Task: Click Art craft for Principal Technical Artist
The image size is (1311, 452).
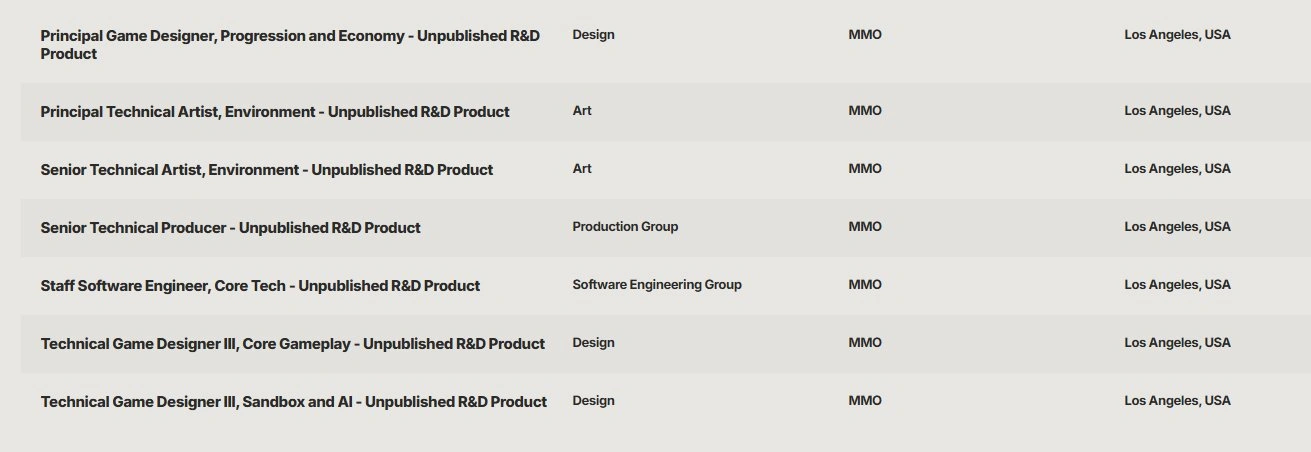Action: [x=582, y=111]
